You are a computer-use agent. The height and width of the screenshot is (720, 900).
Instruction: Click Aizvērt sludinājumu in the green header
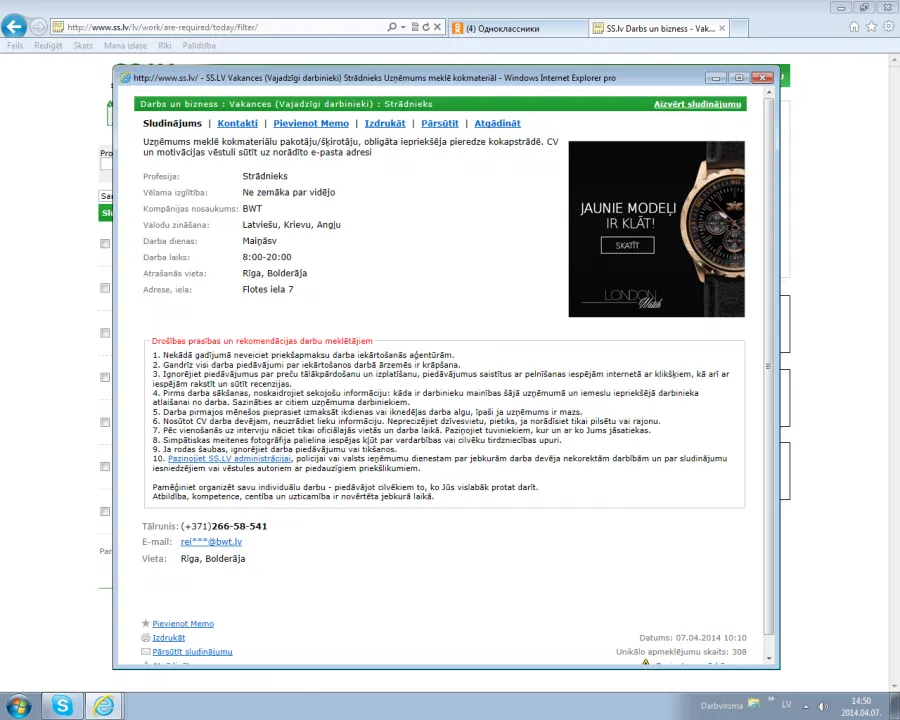[x=697, y=104]
